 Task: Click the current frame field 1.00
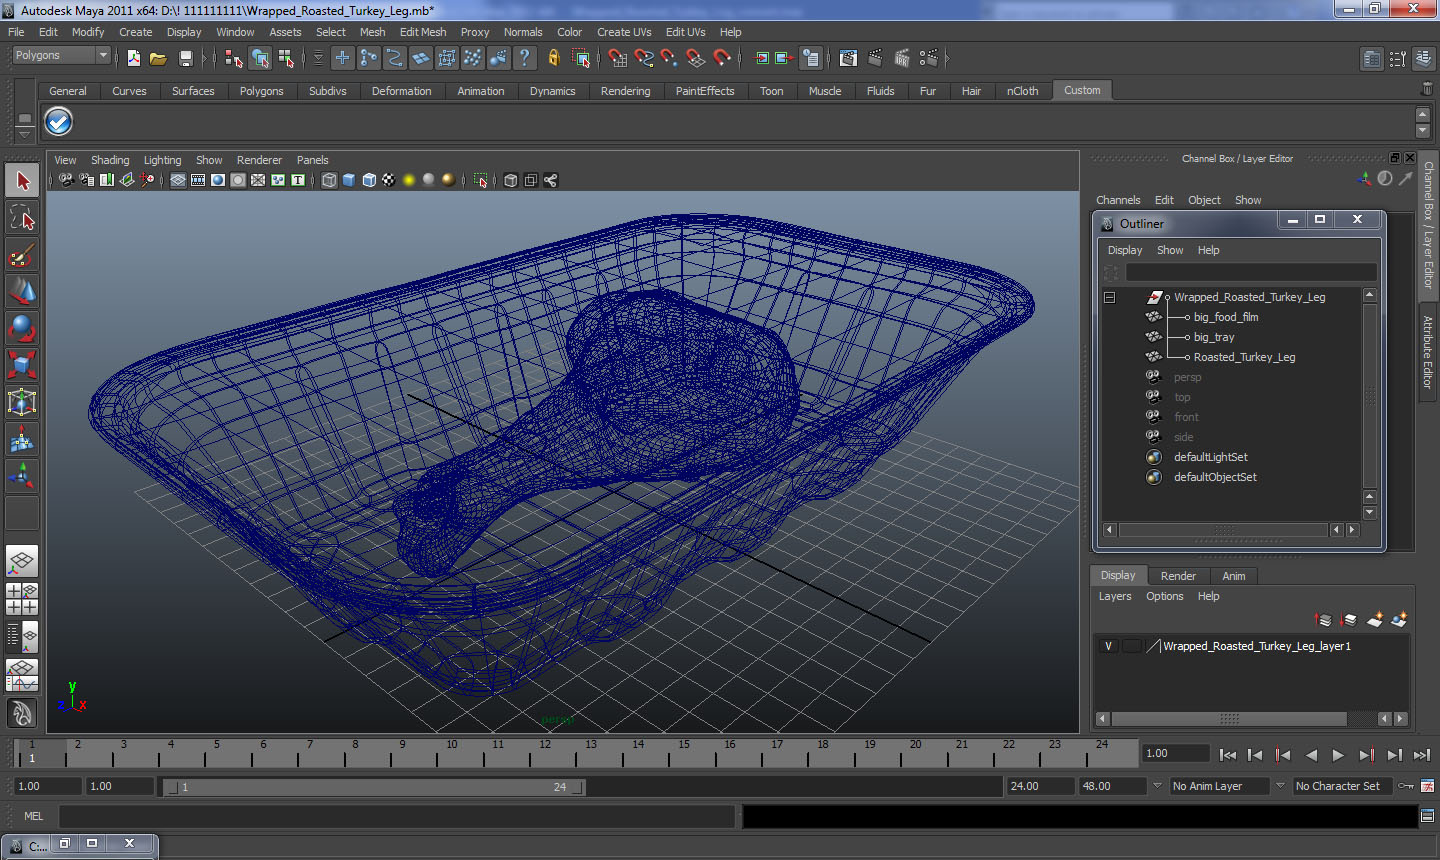click(1175, 753)
